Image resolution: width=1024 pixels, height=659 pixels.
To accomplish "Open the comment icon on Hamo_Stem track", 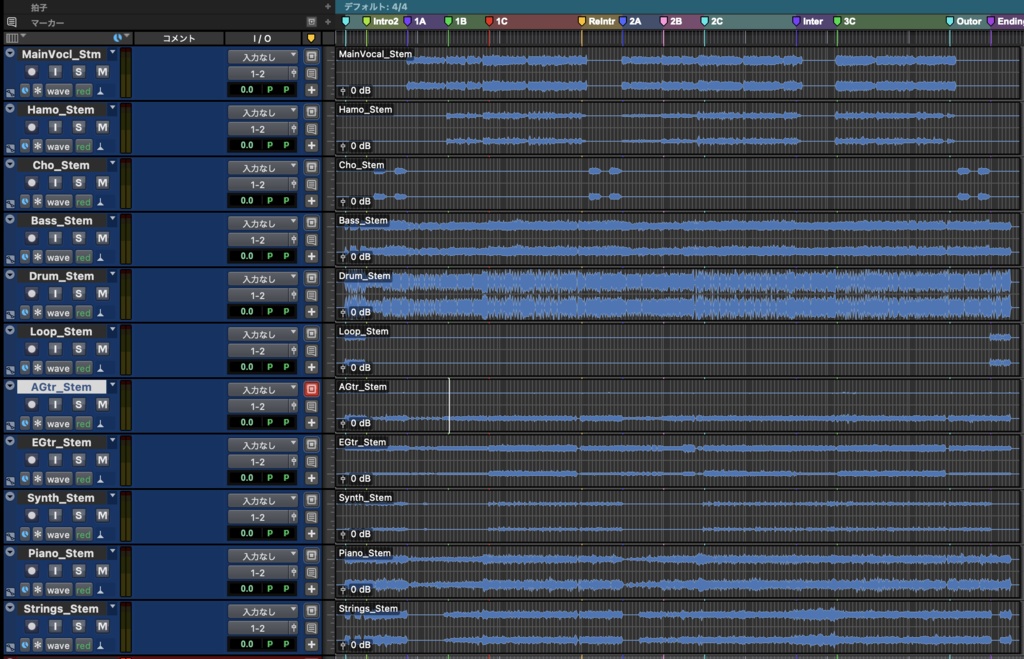I will click(312, 129).
